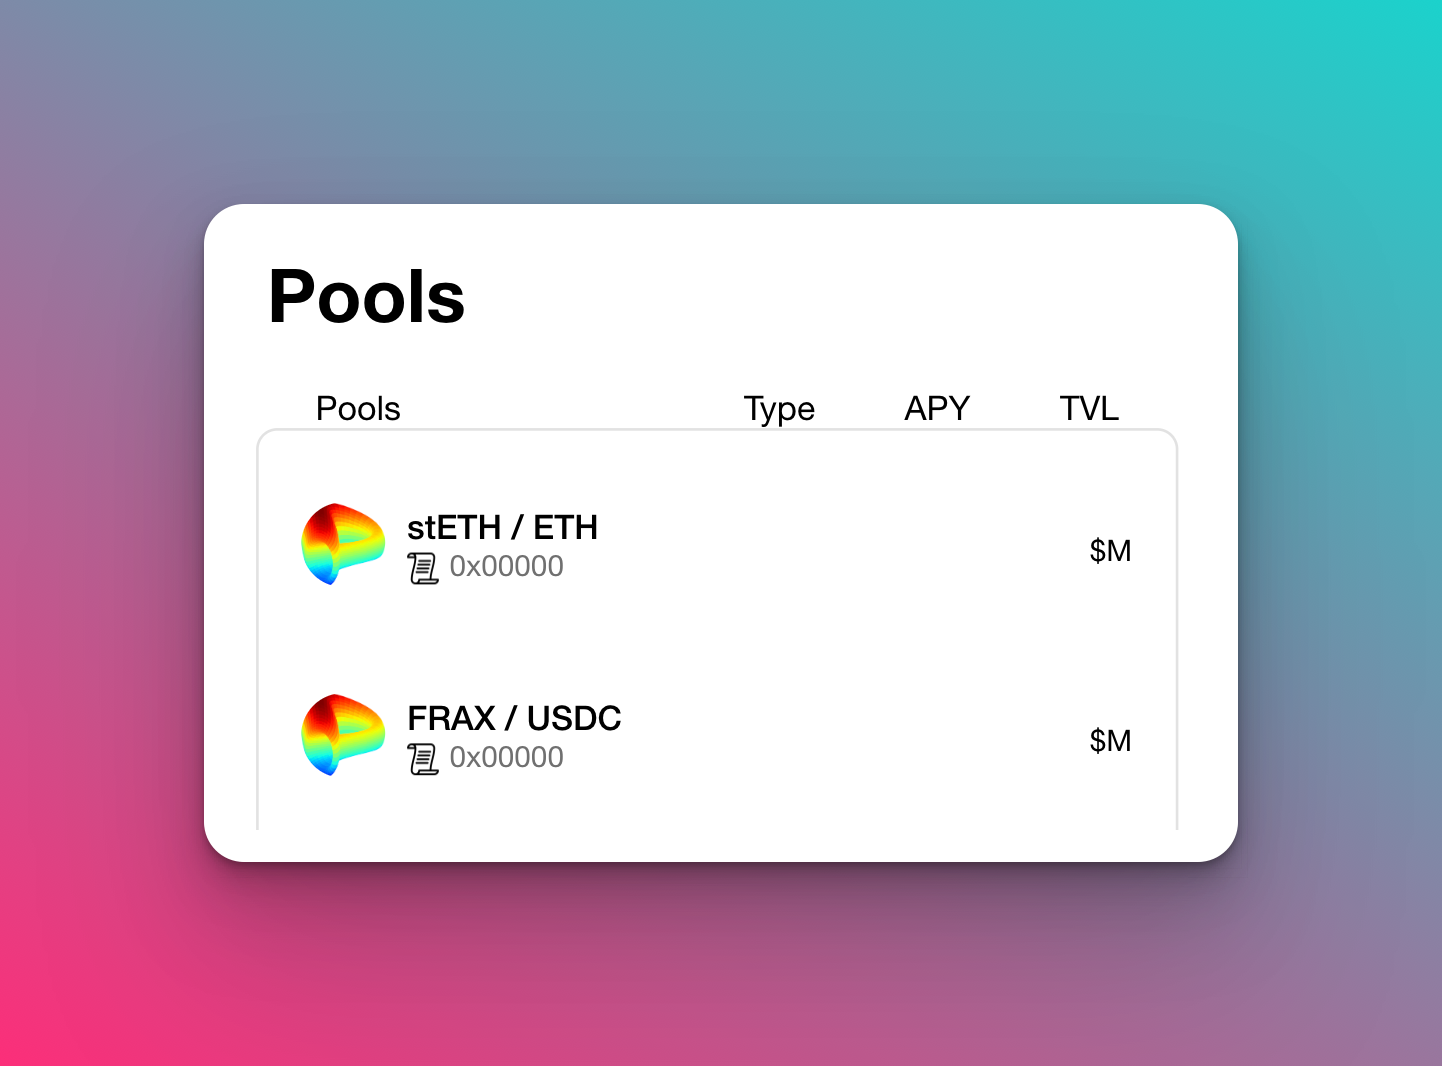Sort by the TVL column header
The width and height of the screenshot is (1442, 1066).
point(1089,408)
